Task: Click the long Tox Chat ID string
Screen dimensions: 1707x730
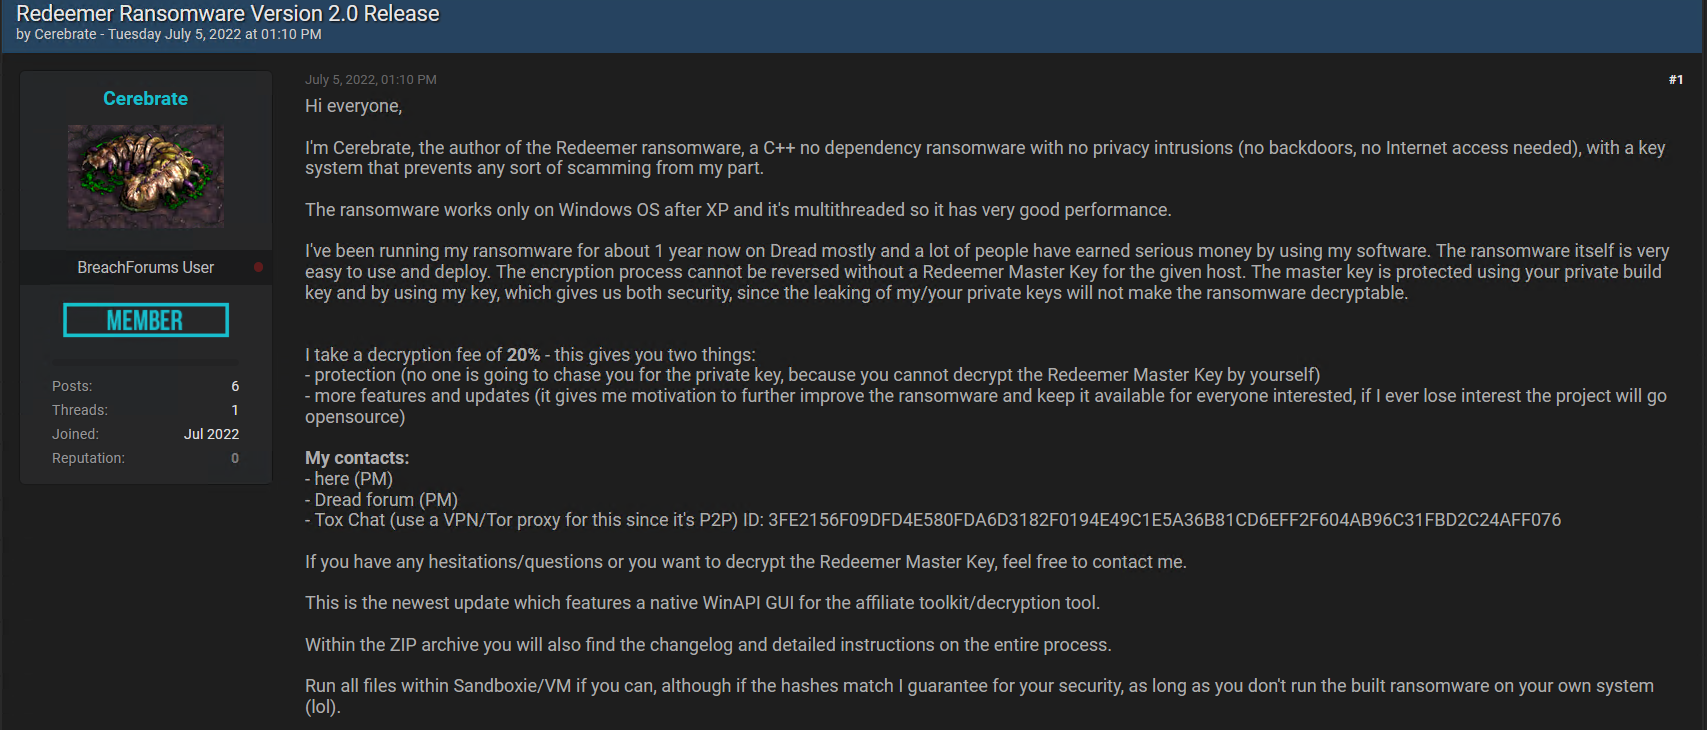Action: click(1165, 520)
